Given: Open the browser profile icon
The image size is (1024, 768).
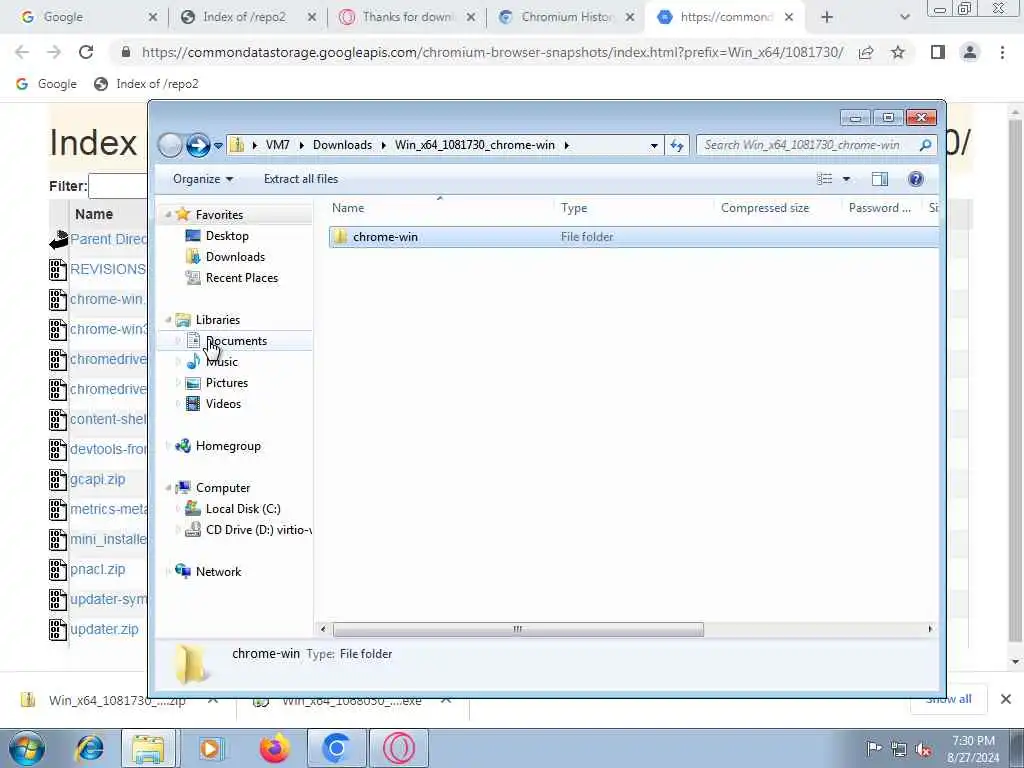Looking at the screenshot, I should pyautogui.click(x=970, y=52).
